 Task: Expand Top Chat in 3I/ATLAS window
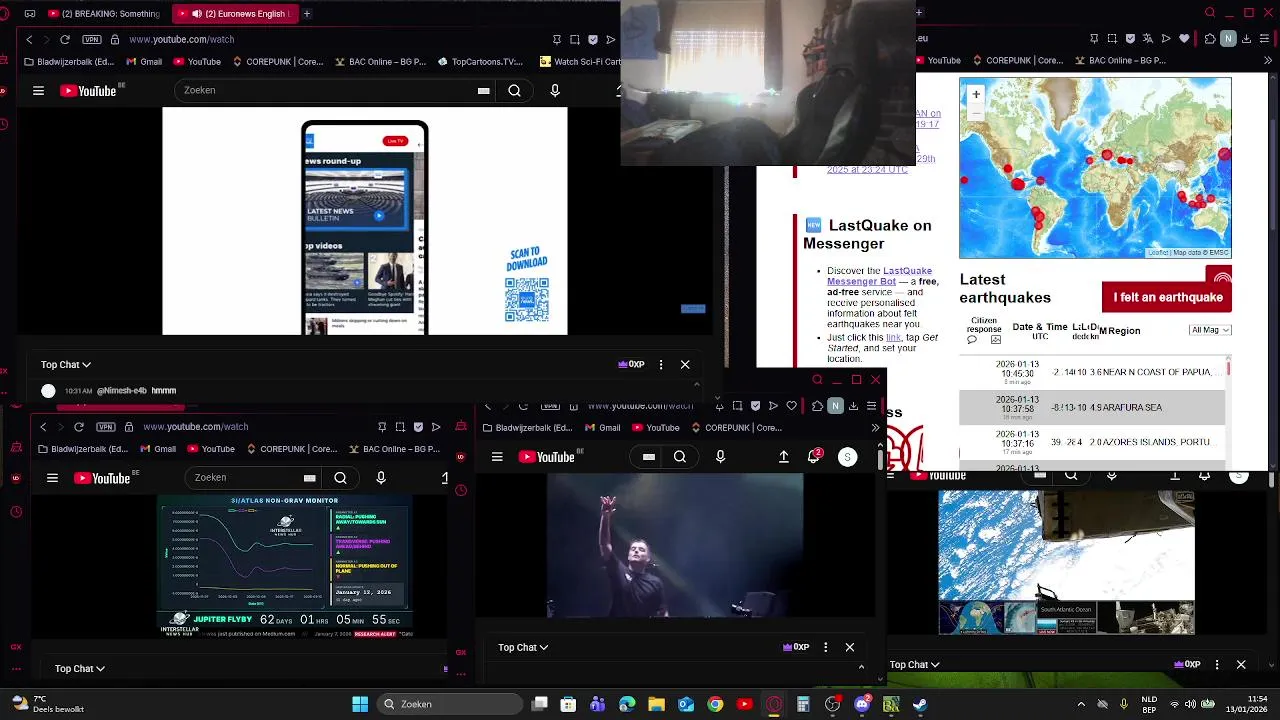[x=80, y=668]
